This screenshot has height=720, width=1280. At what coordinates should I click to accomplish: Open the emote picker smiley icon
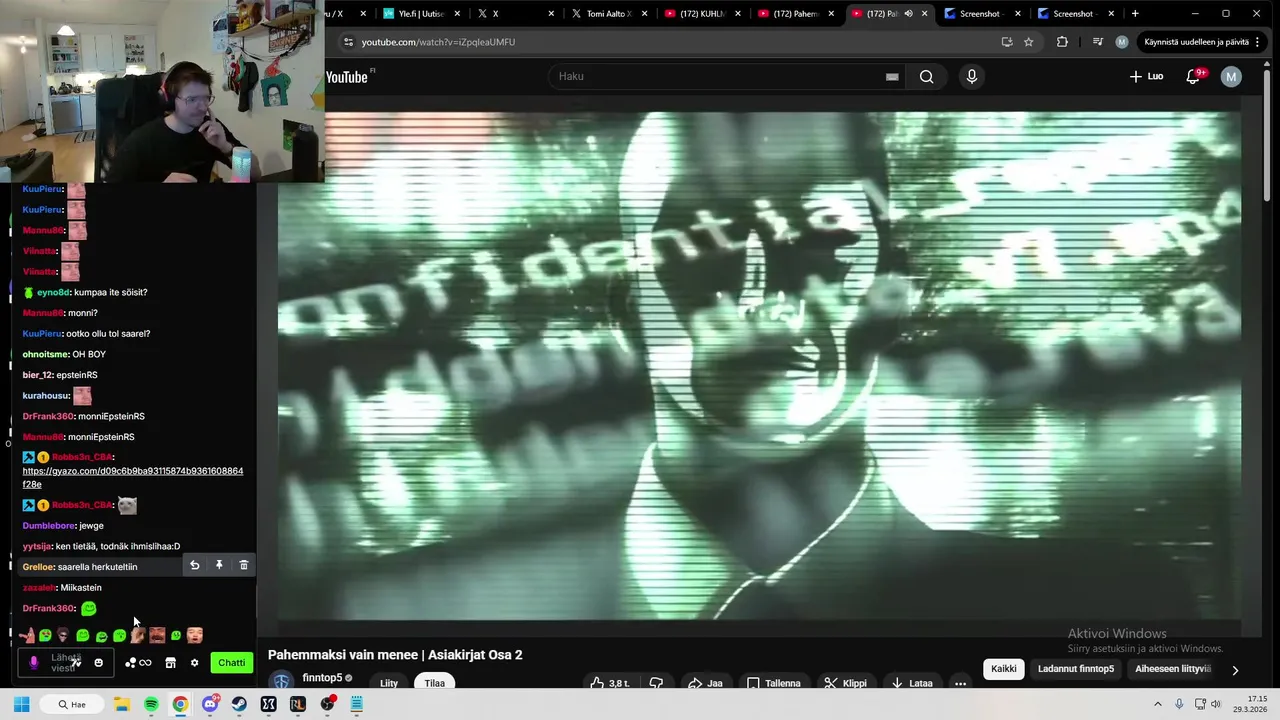[98, 663]
